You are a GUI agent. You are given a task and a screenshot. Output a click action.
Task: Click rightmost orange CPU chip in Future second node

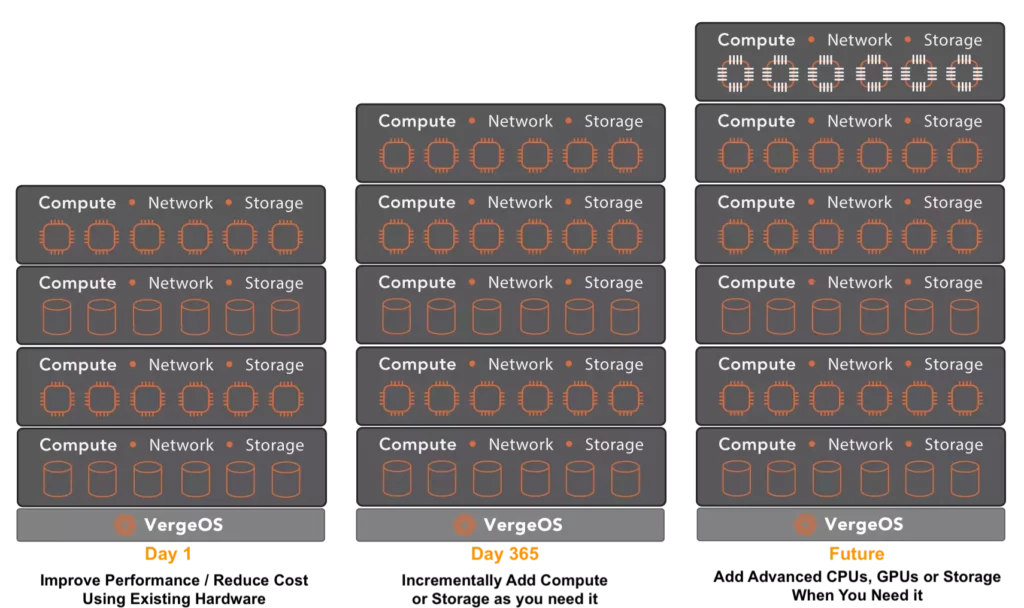[x=965, y=155]
